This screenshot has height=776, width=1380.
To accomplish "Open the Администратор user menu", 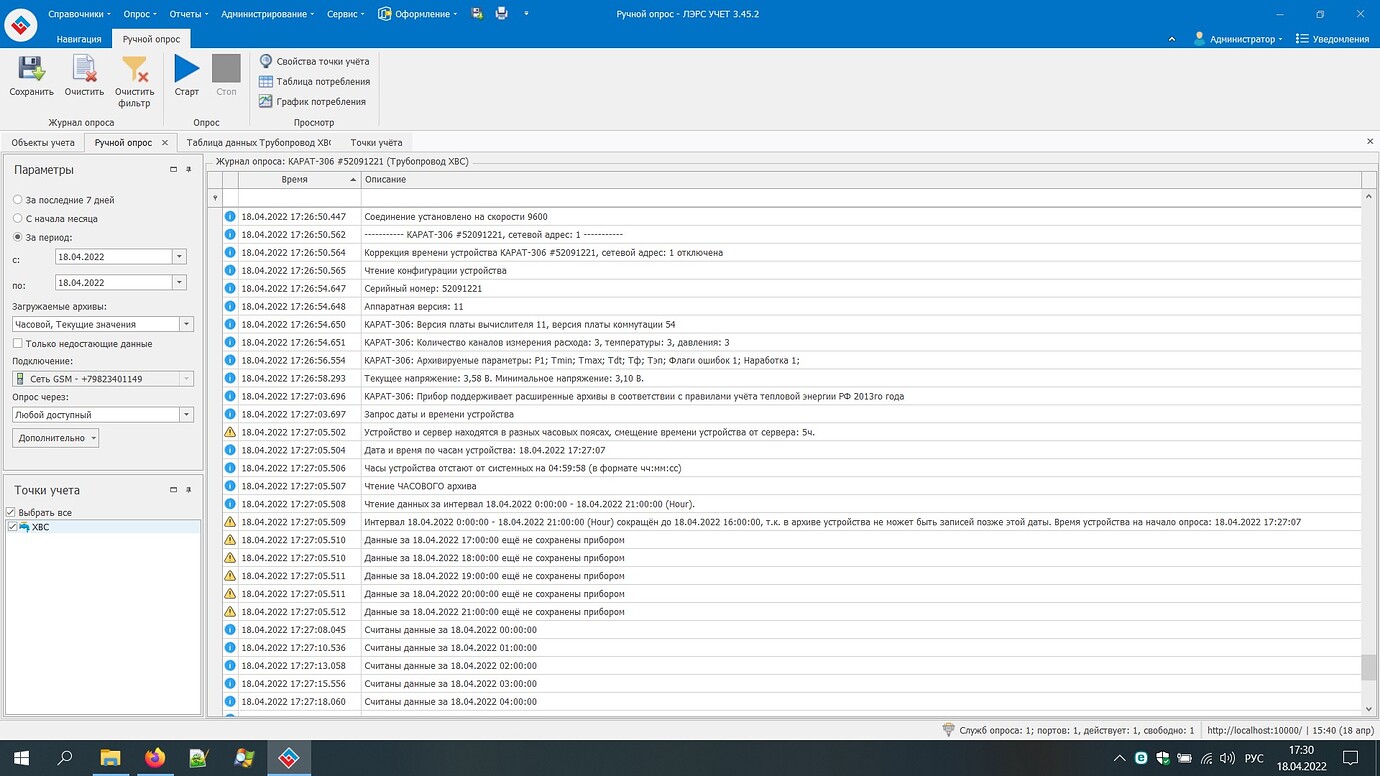I will pos(1237,39).
